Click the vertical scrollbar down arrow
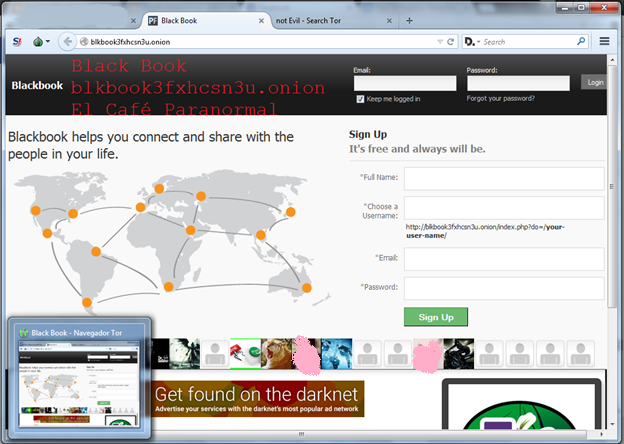624x444 pixels. point(612,424)
